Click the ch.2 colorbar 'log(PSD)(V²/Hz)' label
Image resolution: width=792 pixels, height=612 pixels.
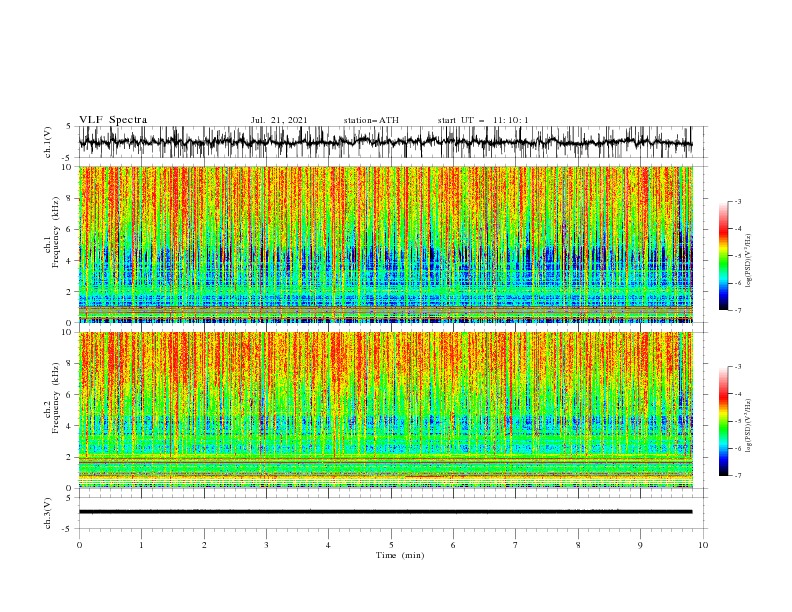[748, 426]
